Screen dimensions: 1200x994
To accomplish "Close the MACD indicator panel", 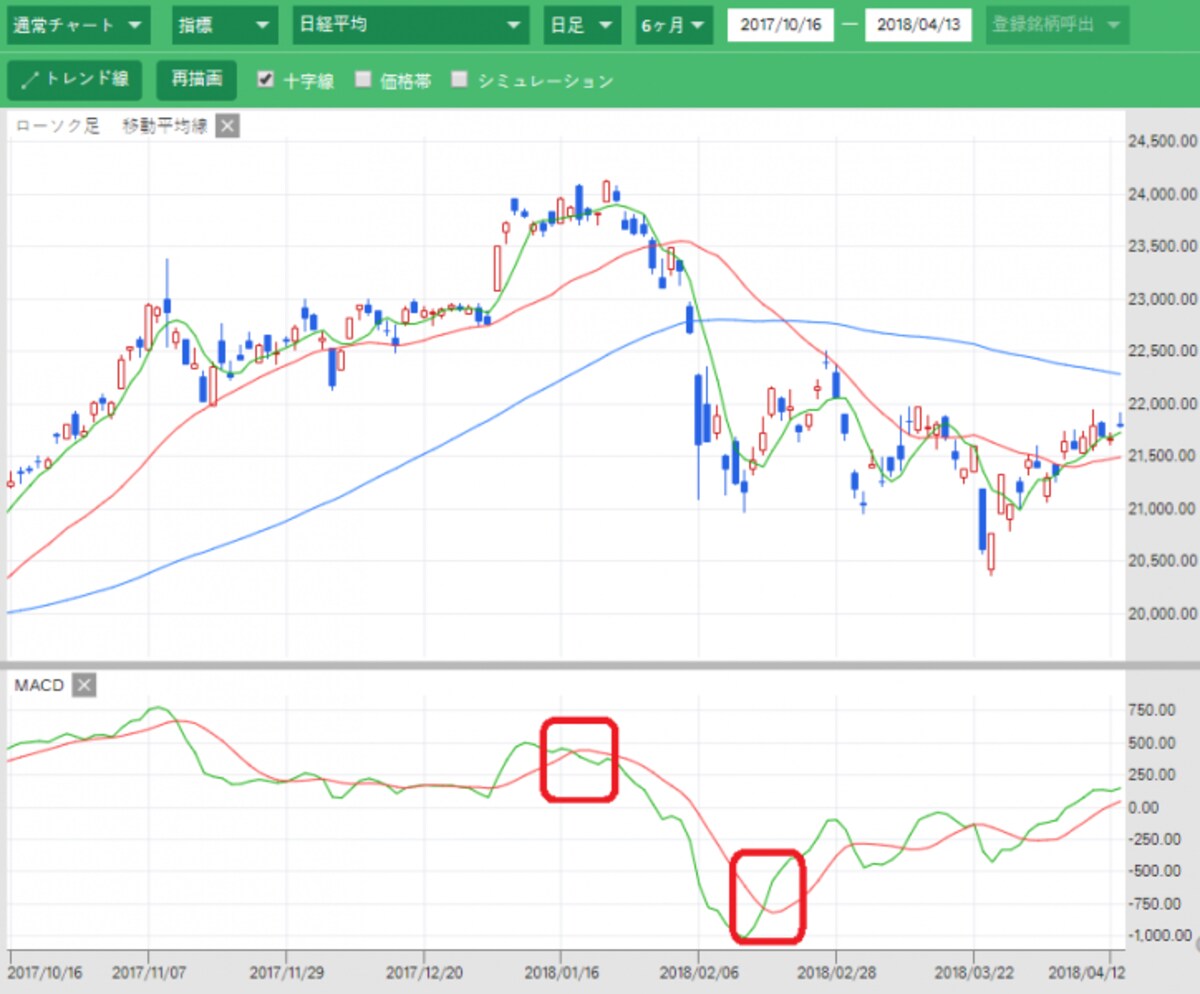I will 85,685.
